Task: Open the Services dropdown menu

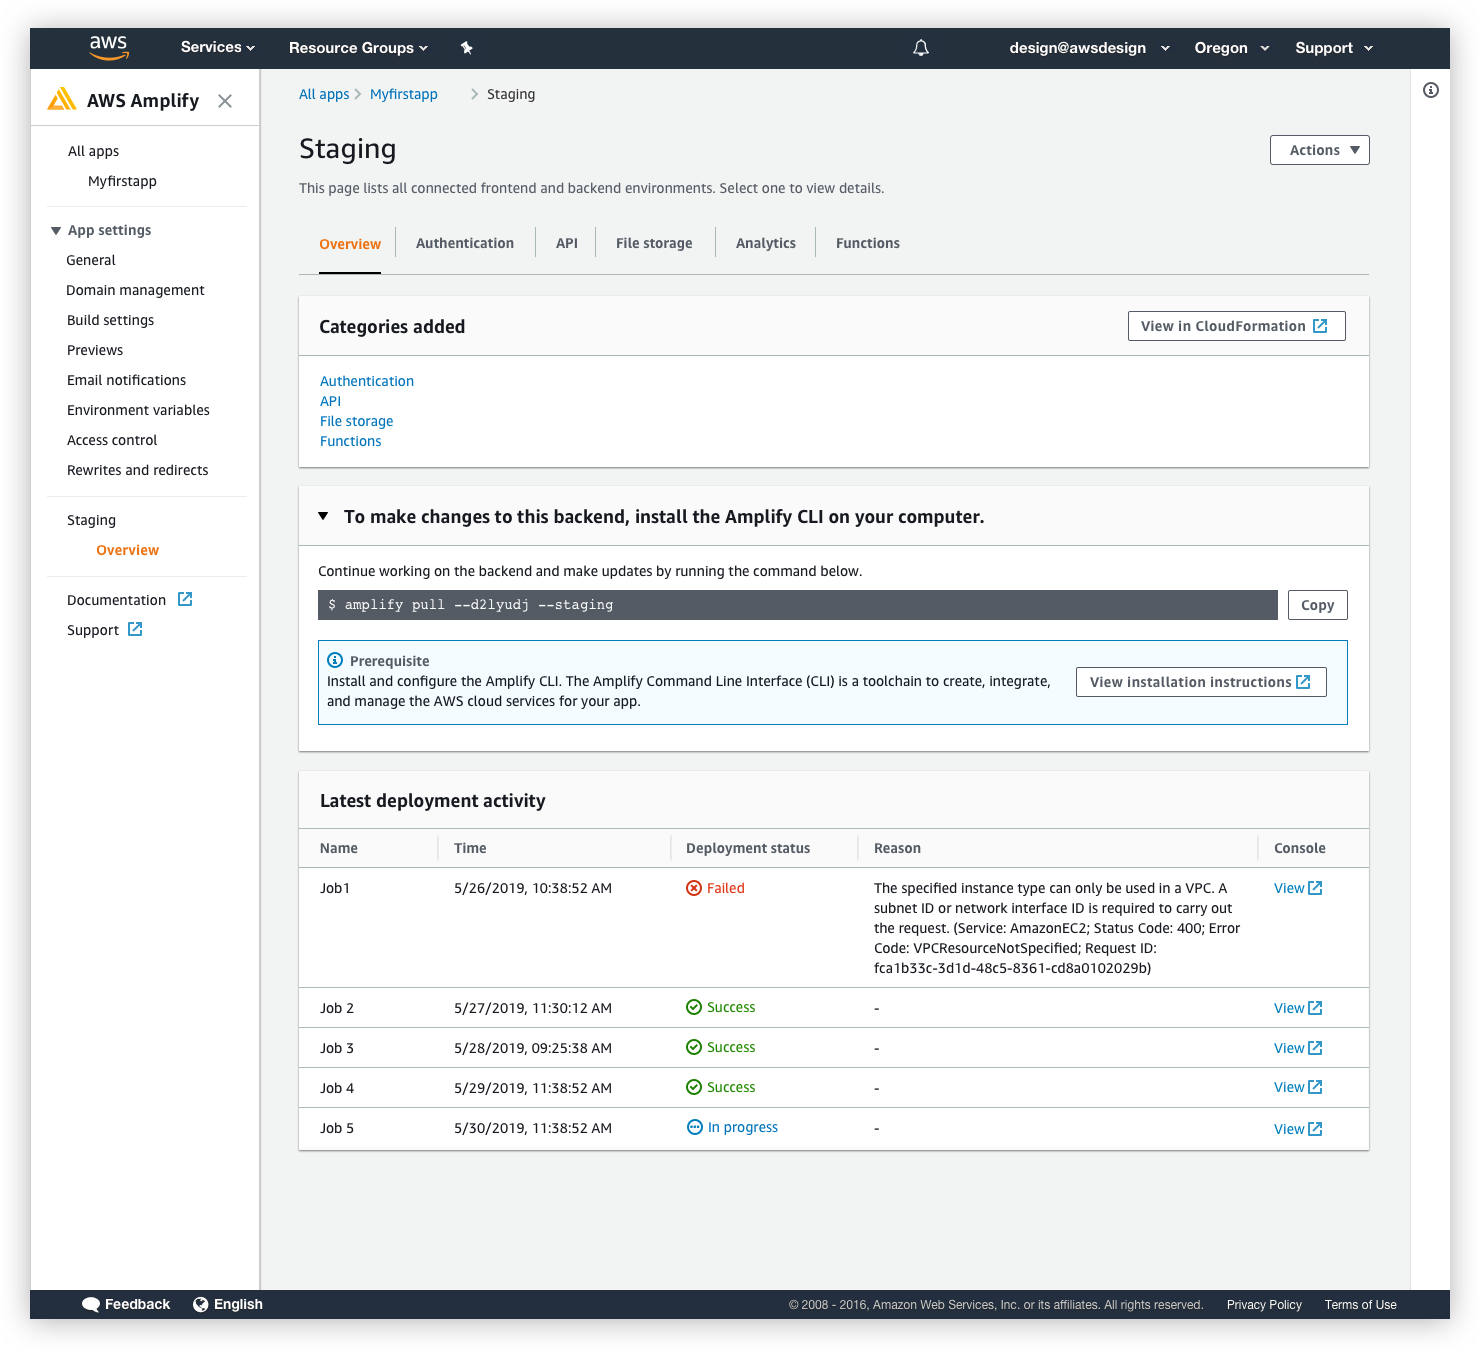Action: [218, 47]
